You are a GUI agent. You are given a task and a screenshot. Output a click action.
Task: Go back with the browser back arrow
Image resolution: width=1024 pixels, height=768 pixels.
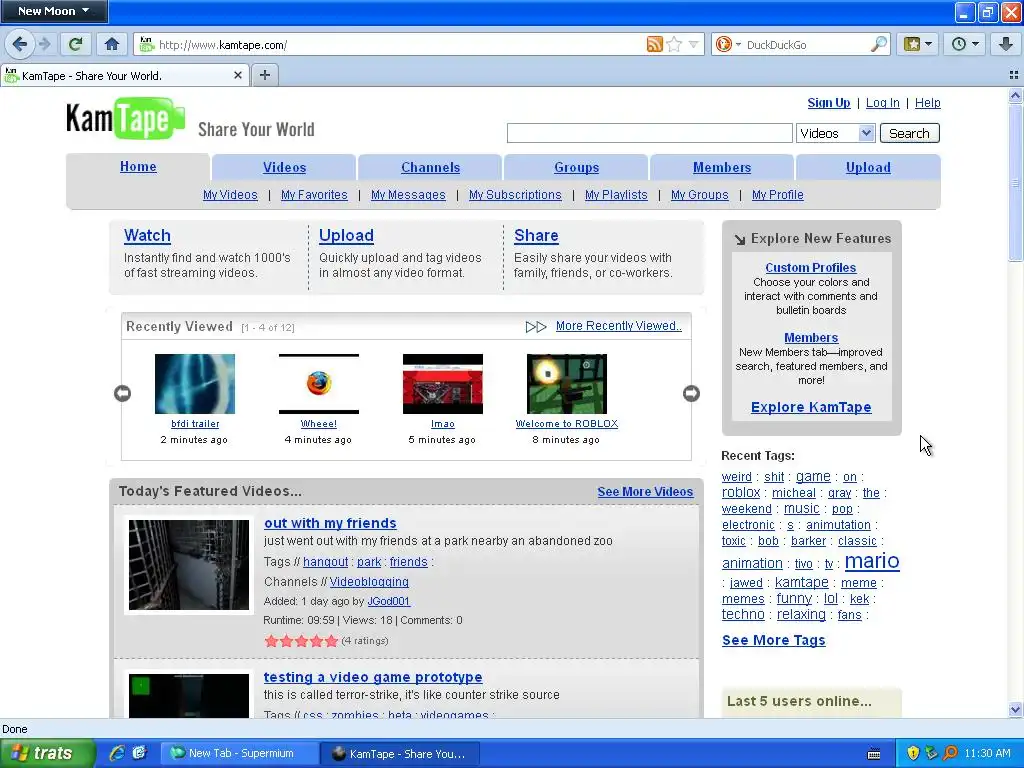[20, 44]
